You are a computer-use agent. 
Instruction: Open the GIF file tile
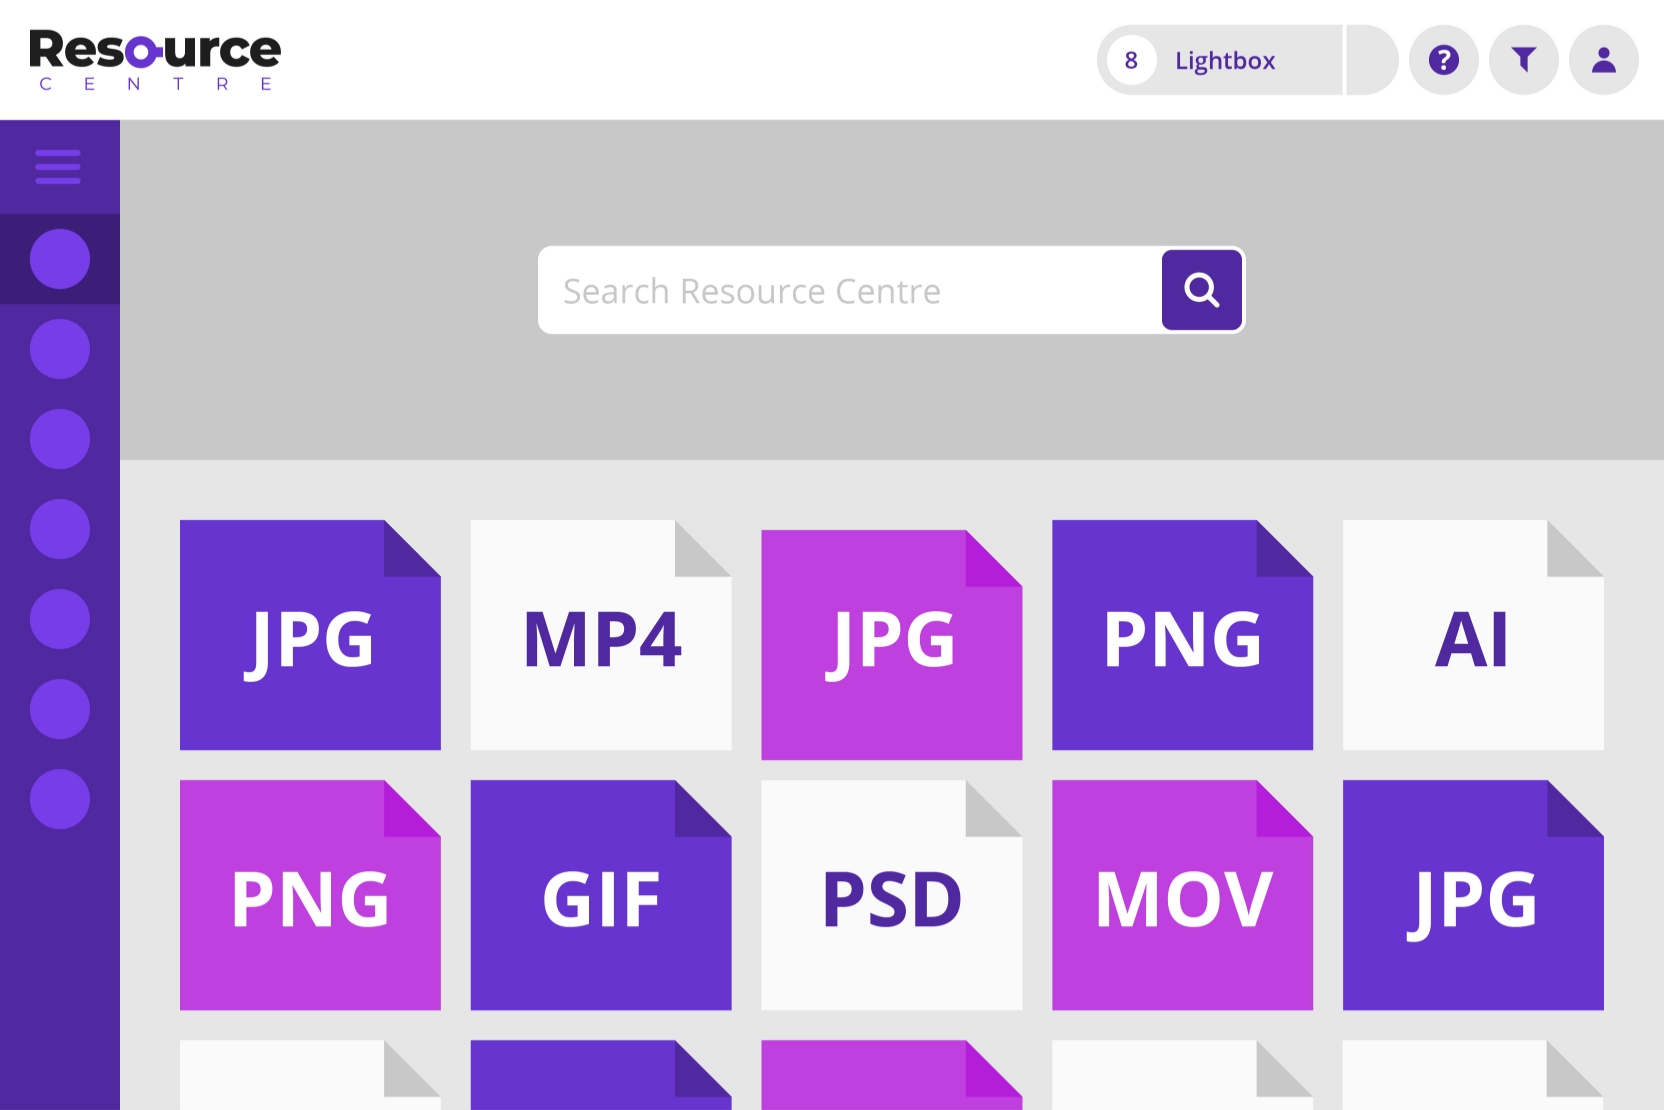601,896
